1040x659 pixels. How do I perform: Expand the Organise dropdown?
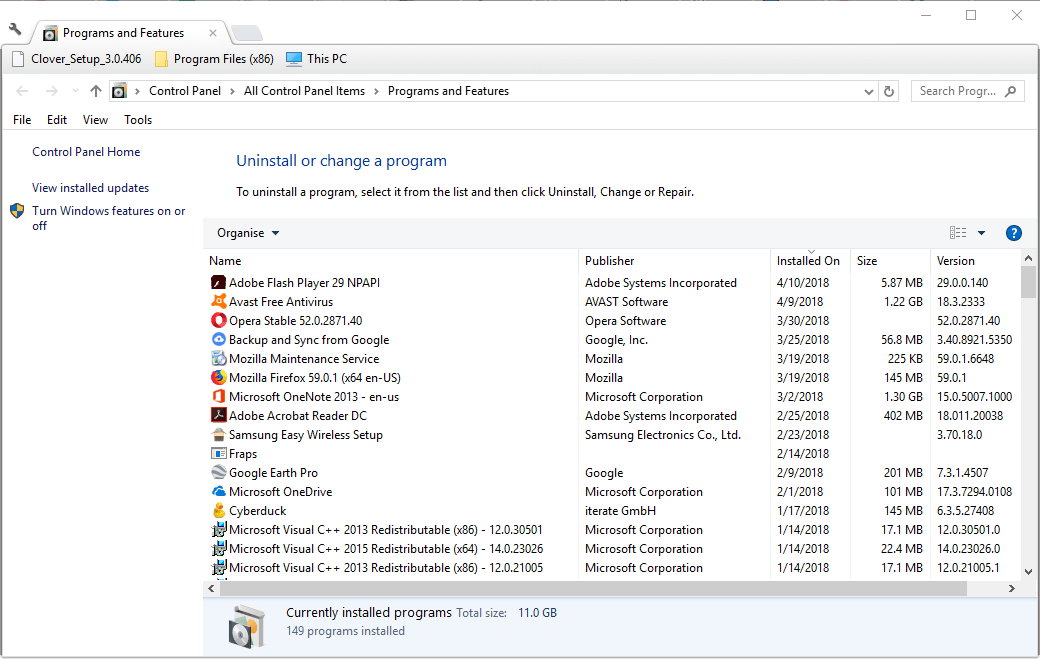(x=248, y=233)
